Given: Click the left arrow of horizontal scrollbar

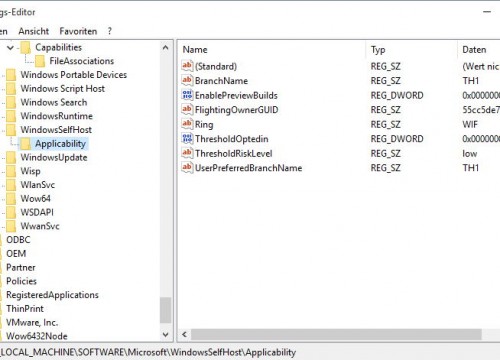Looking at the screenshot, I should [184, 334].
